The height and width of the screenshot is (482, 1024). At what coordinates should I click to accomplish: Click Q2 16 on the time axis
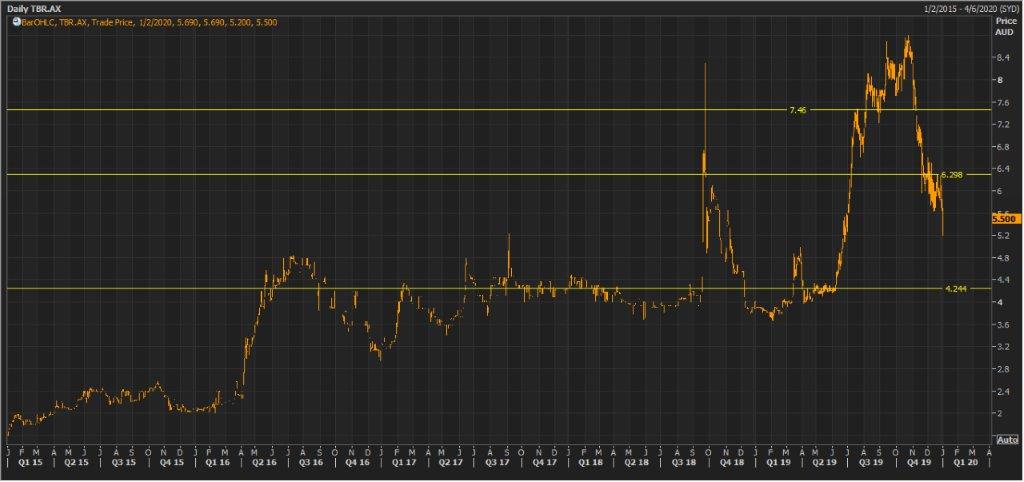point(264,464)
